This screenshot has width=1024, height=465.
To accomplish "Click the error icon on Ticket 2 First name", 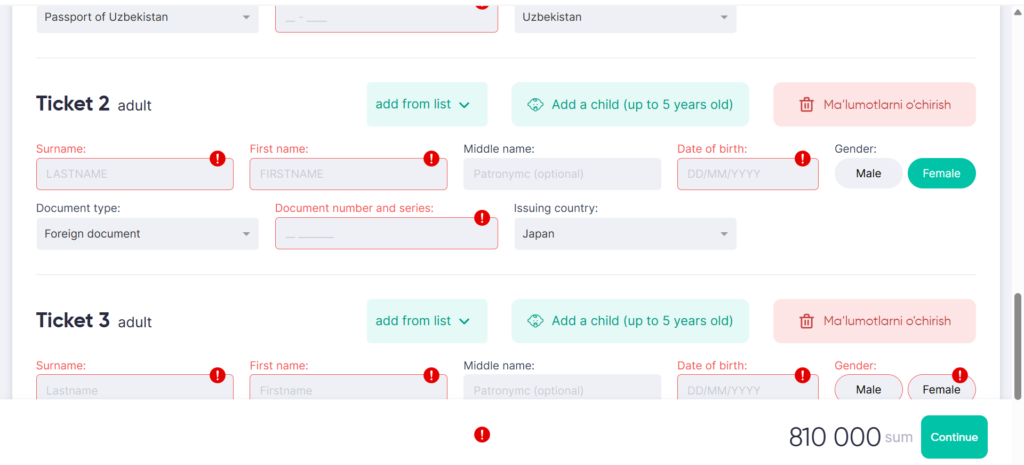I will pyautogui.click(x=431, y=158).
